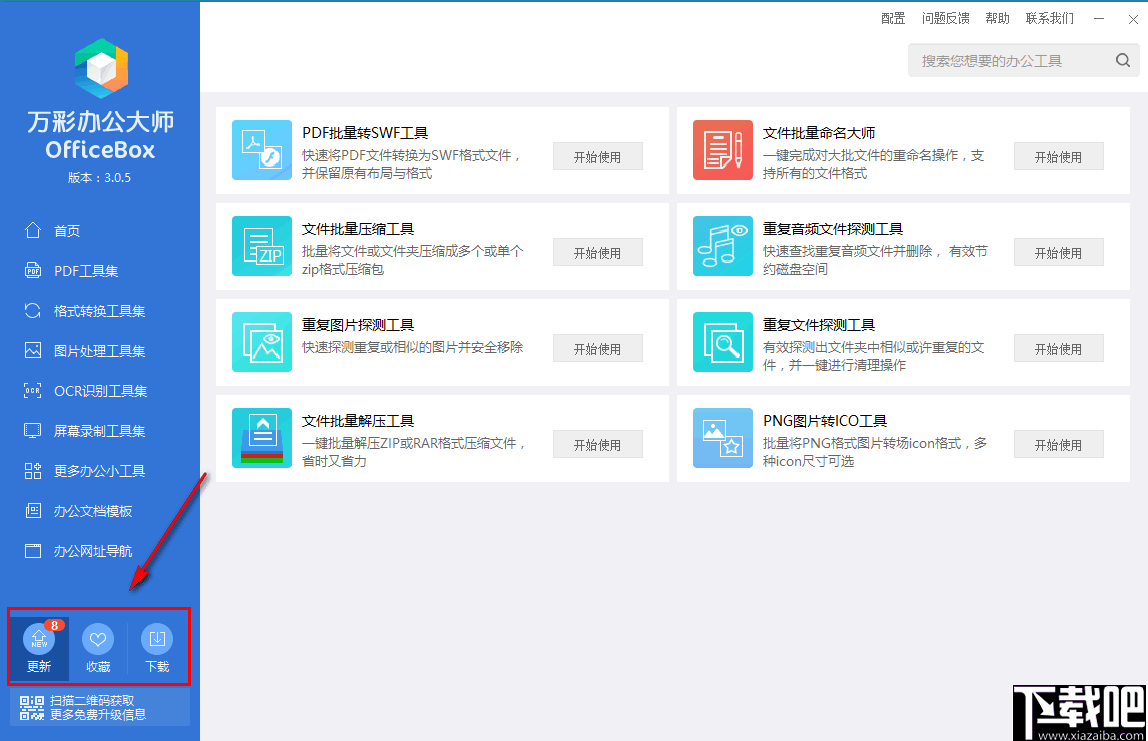The image size is (1148, 741).
Task: Click 开始使用 for PDF批量转SWF工具
Action: (x=597, y=156)
